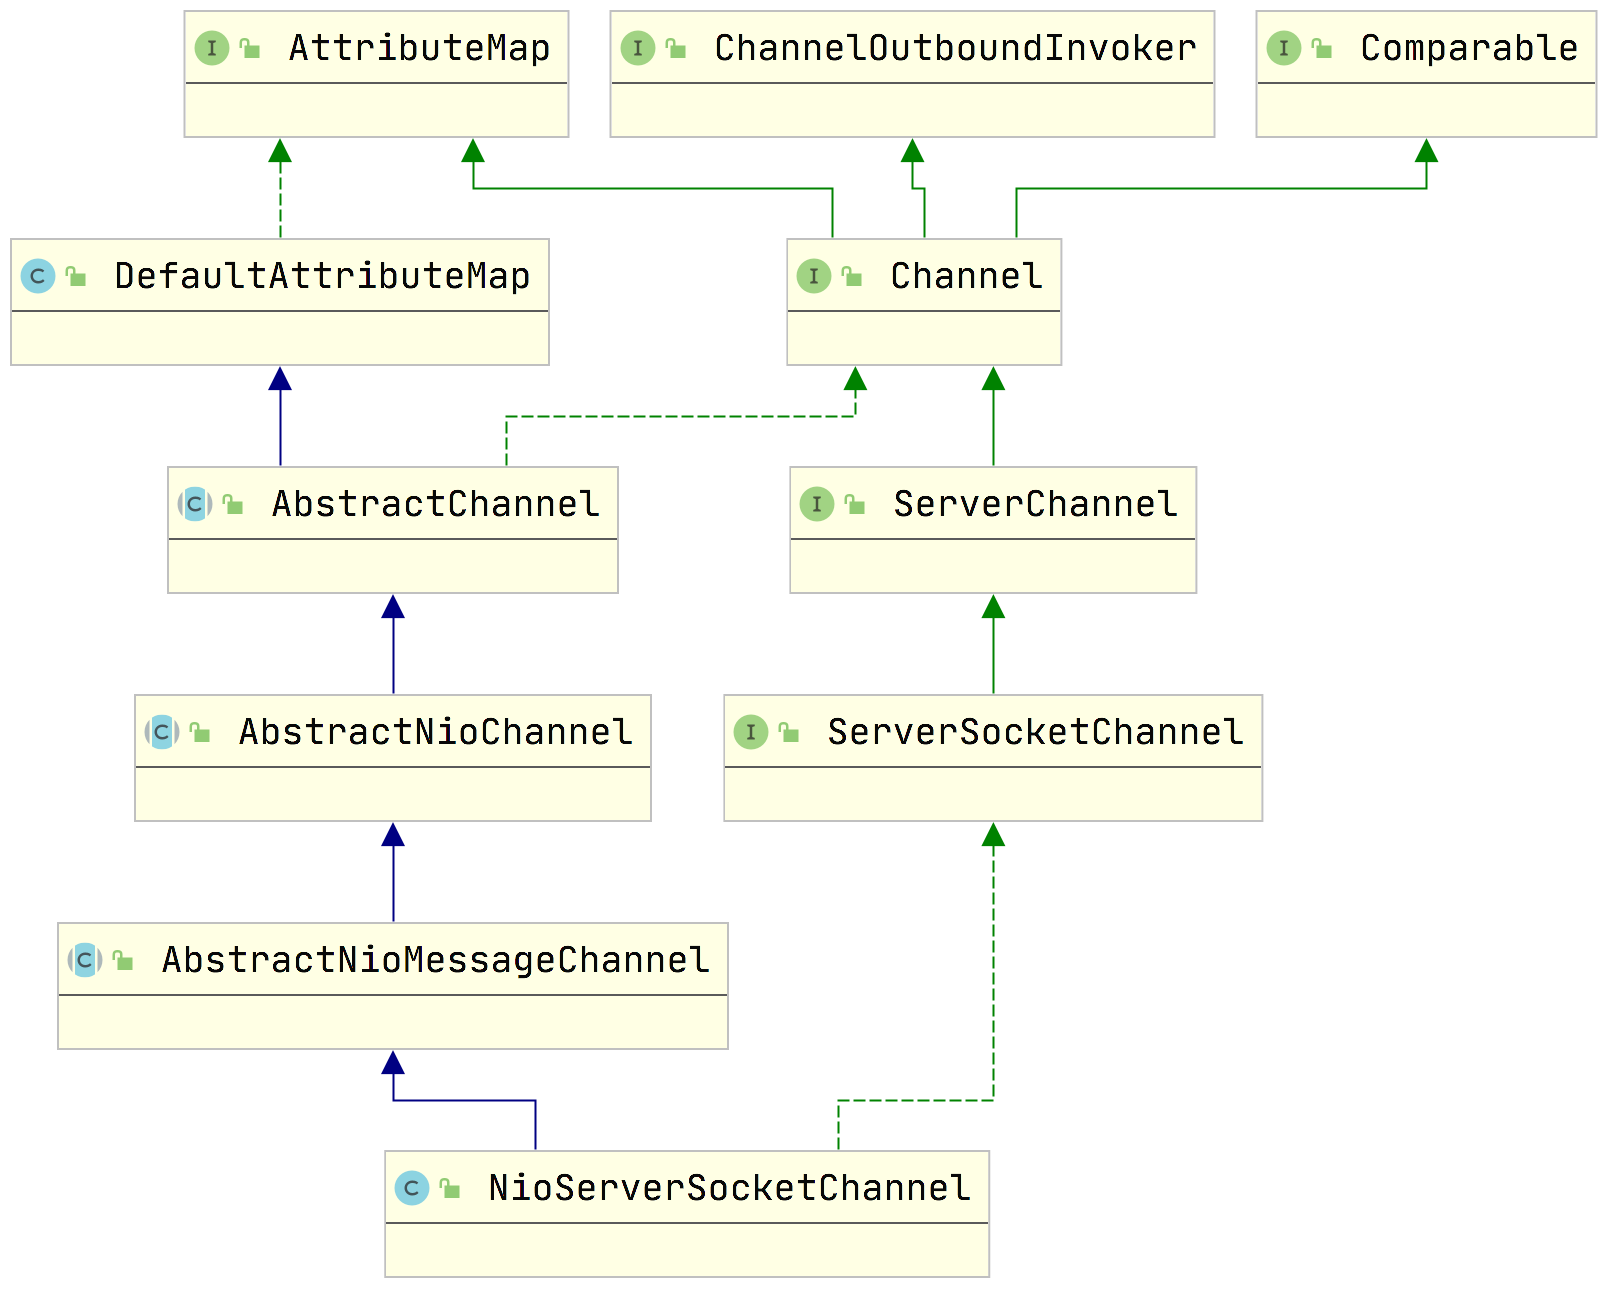Image resolution: width=1616 pixels, height=1296 pixels.
Task: Select the Channel interface node title
Action: click(x=967, y=276)
